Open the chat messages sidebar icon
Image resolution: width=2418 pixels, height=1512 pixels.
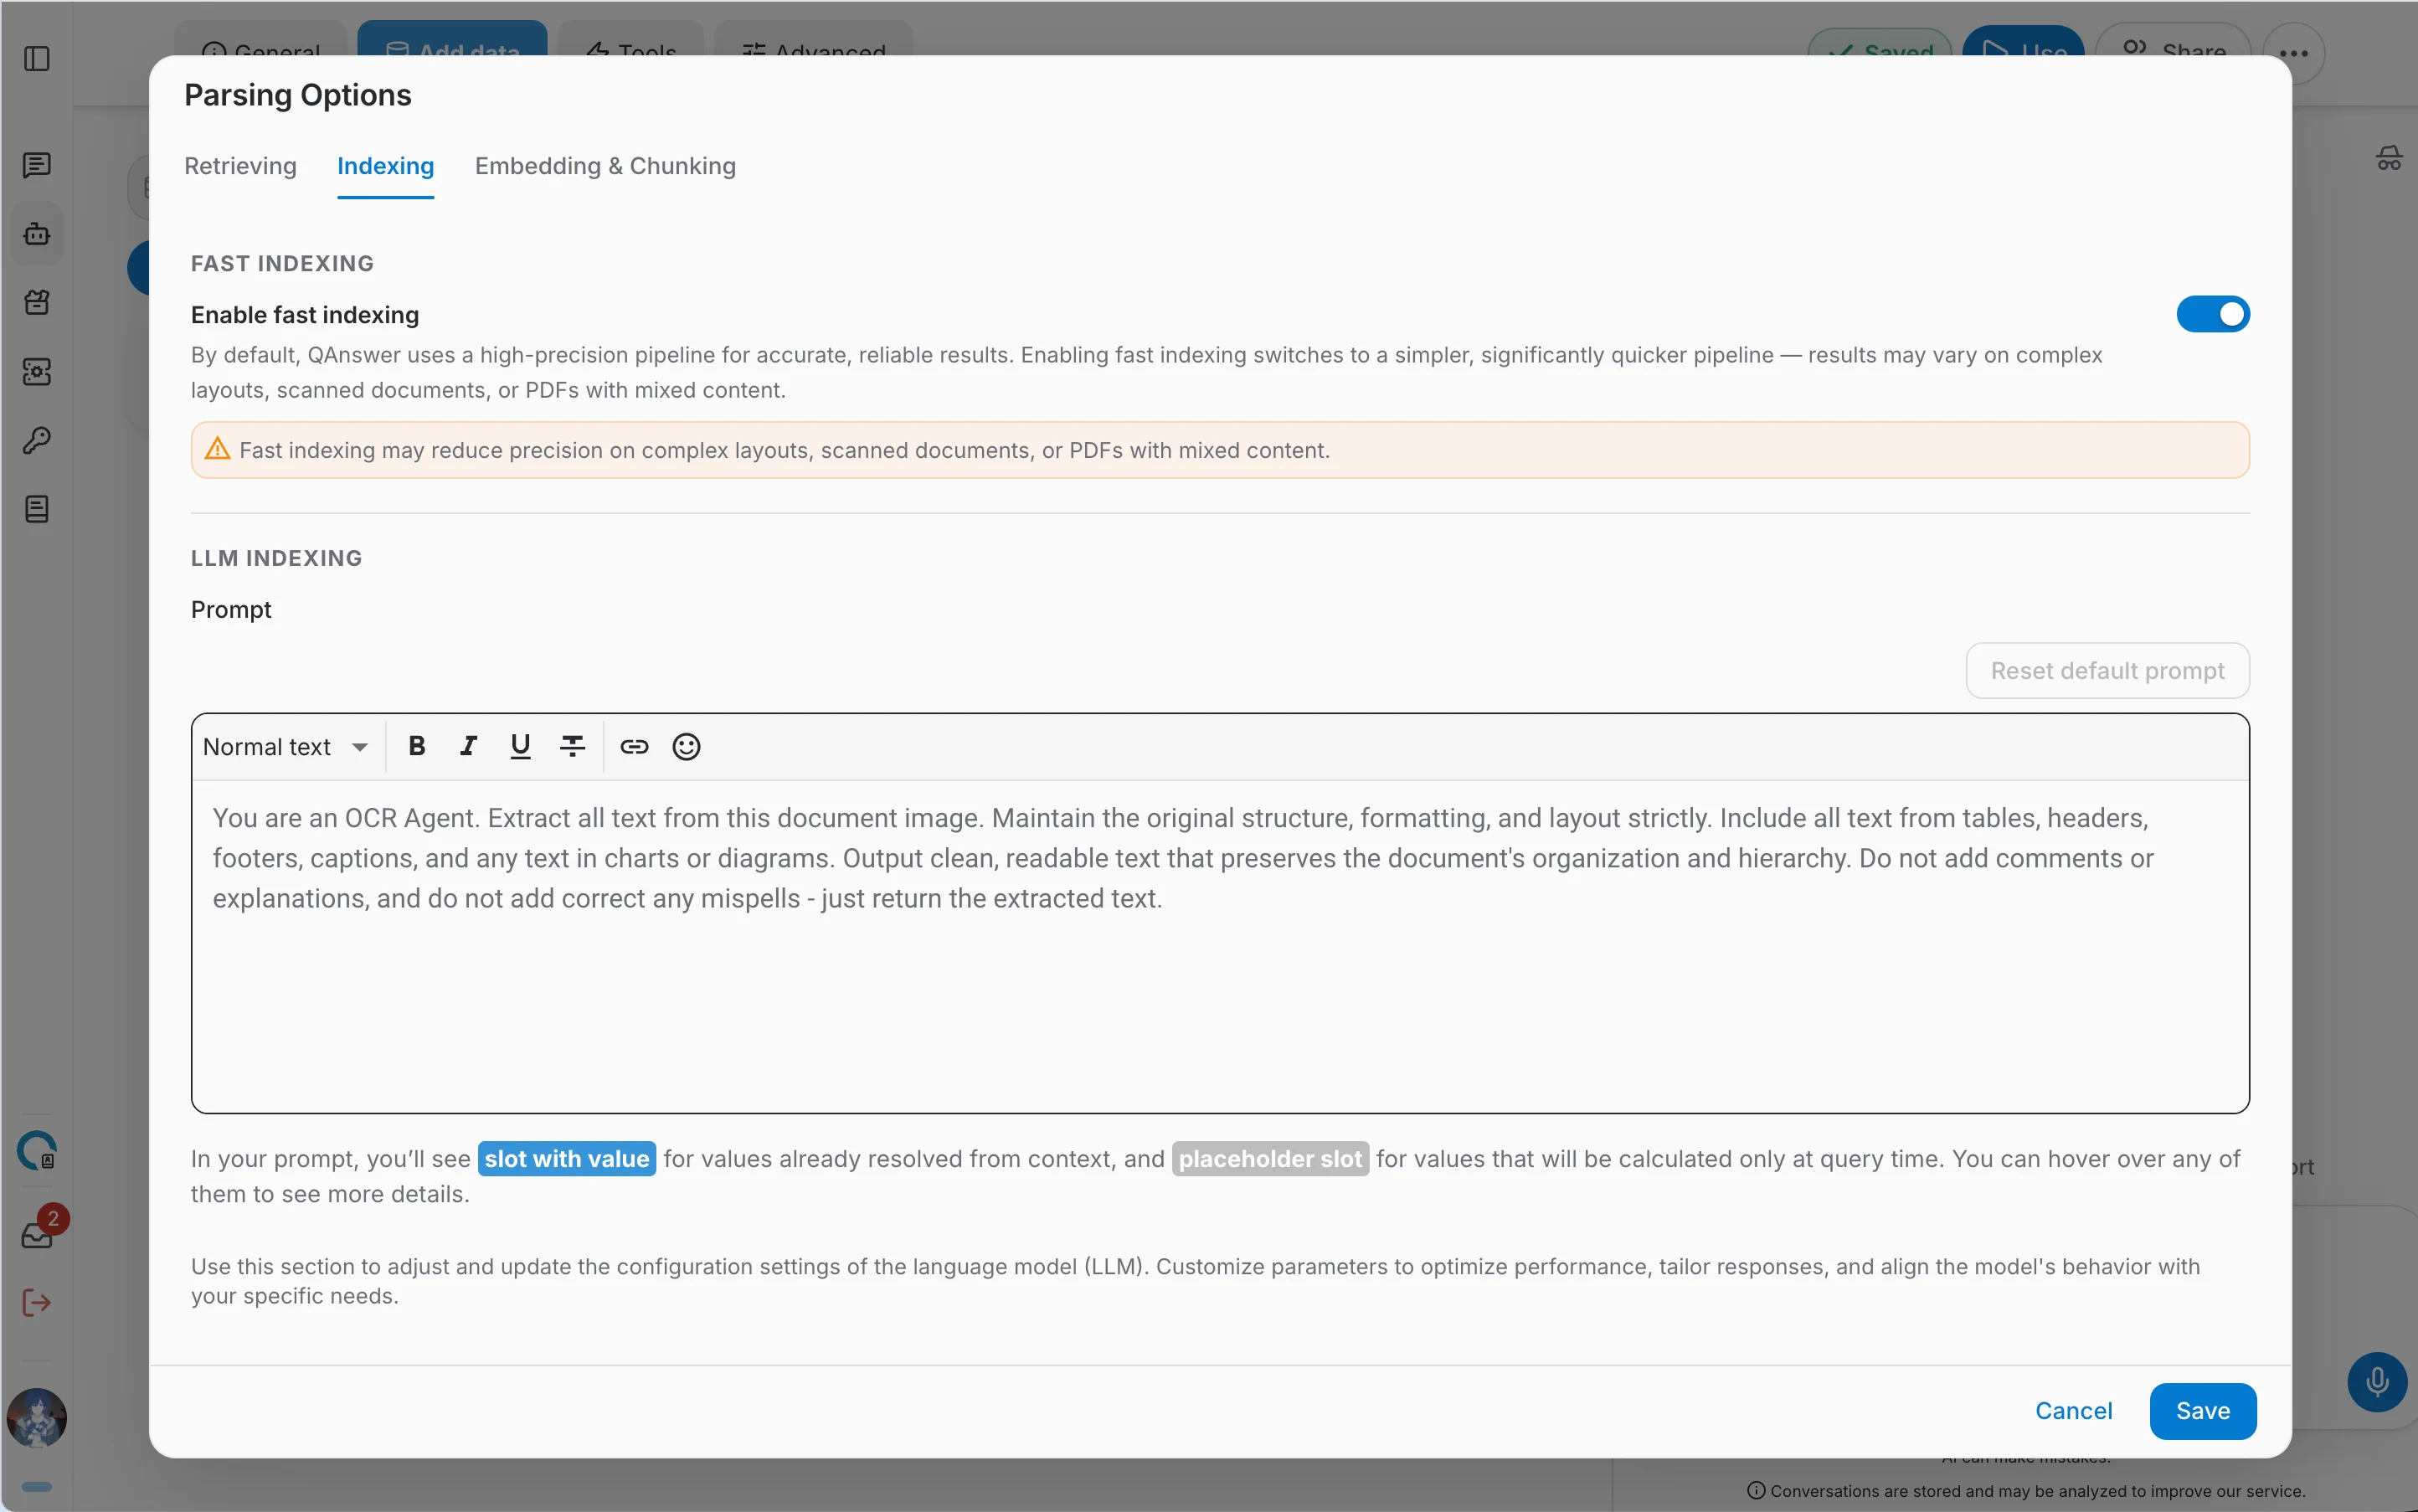click(x=37, y=165)
